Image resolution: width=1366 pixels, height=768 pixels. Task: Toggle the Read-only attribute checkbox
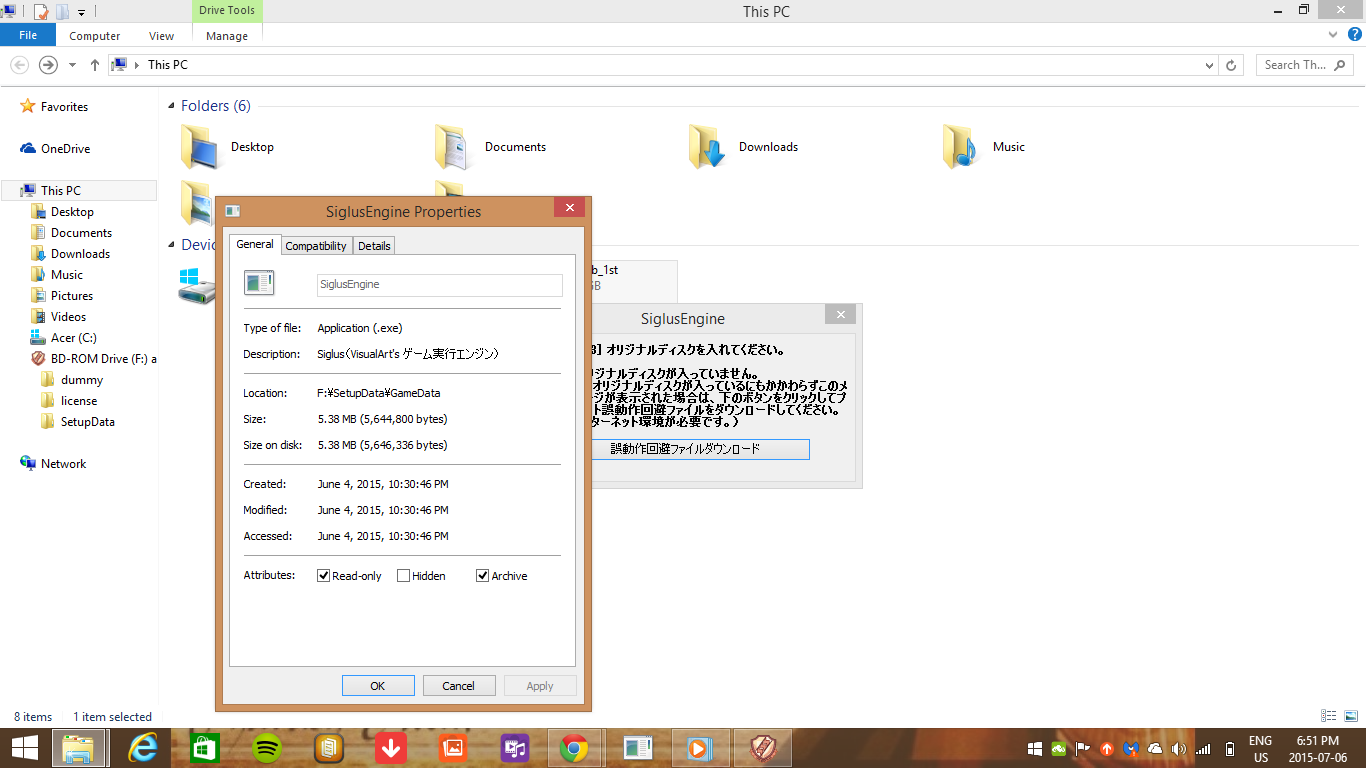[x=324, y=576]
